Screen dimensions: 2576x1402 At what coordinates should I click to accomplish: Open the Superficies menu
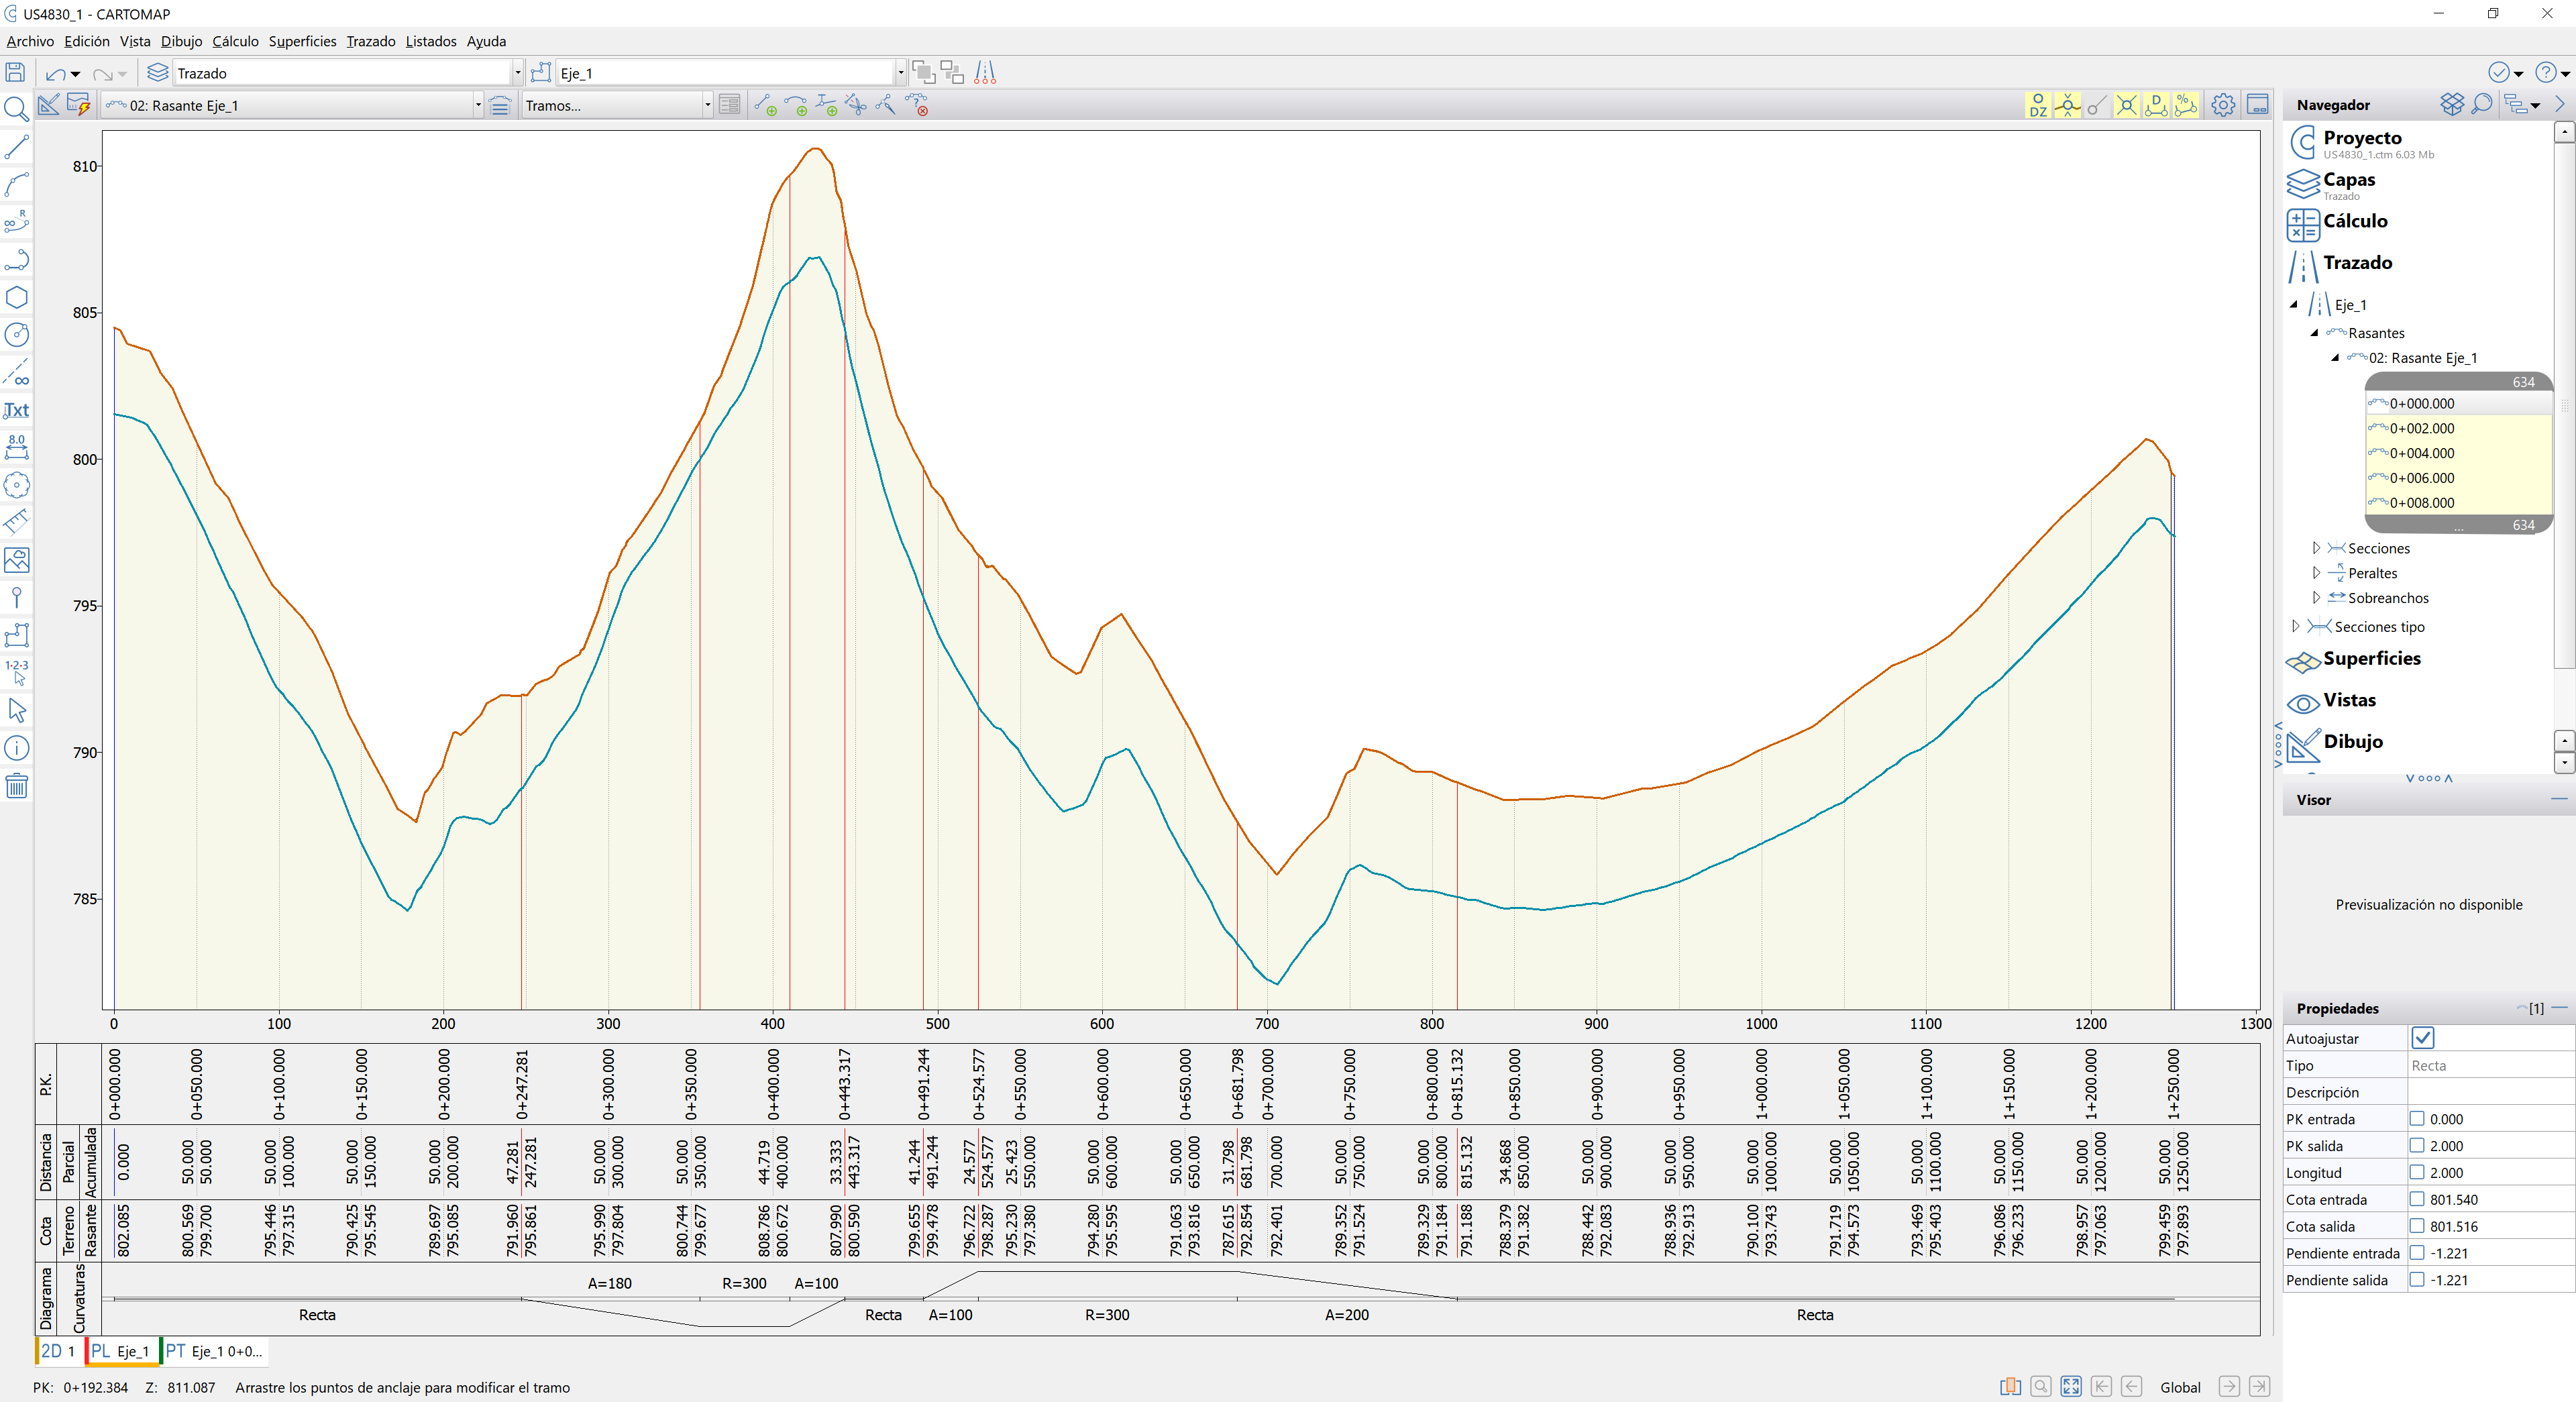click(x=302, y=41)
